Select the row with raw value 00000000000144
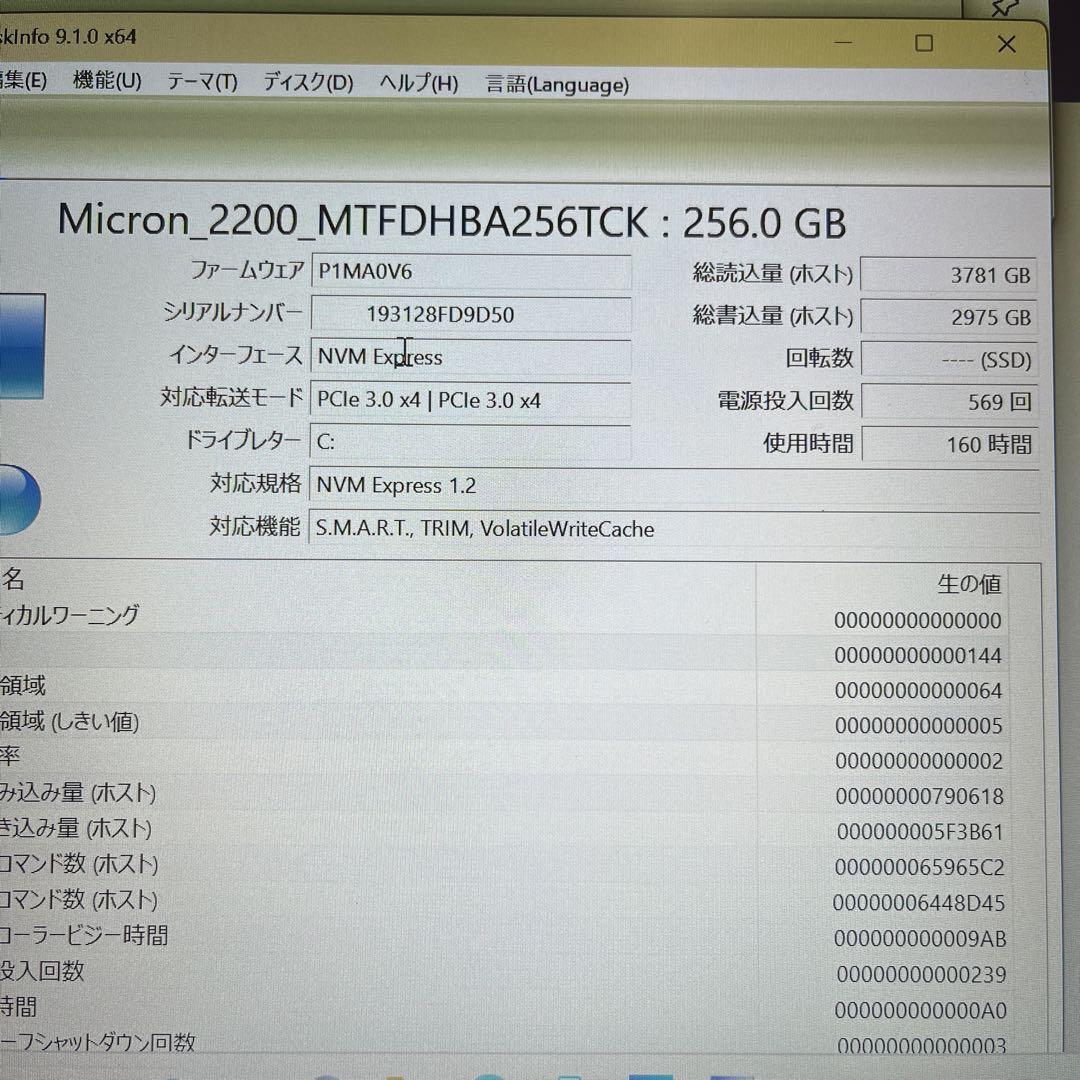Viewport: 1080px width, 1080px height. point(506,654)
